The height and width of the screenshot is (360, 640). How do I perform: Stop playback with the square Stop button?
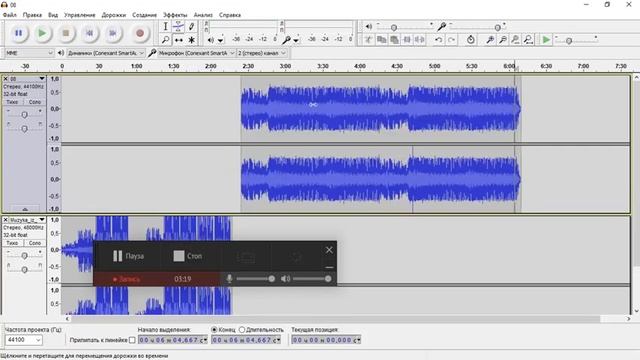[66, 33]
